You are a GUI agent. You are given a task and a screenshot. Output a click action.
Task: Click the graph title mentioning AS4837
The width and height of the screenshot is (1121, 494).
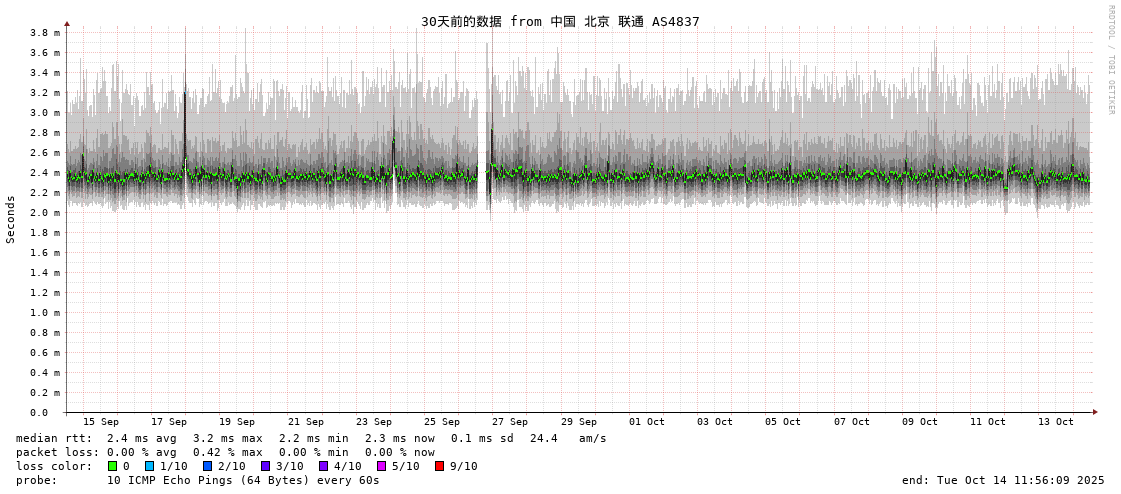(560, 21)
